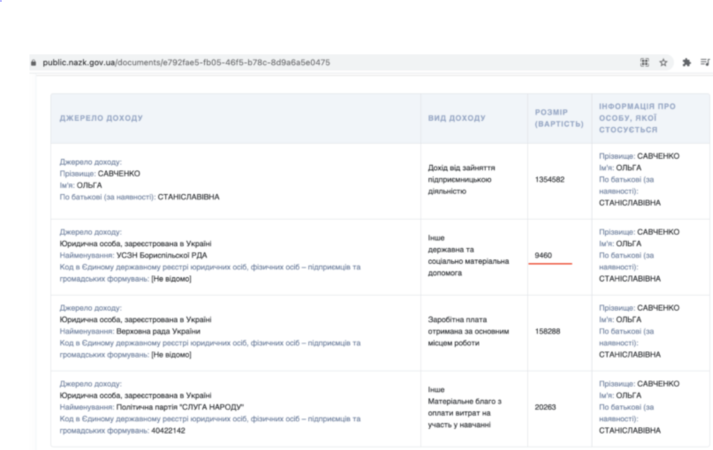Click the ІНФОРМАЦІЯ ПРО ОСОБУ column header
The image size is (713, 450).
[x=637, y=117]
